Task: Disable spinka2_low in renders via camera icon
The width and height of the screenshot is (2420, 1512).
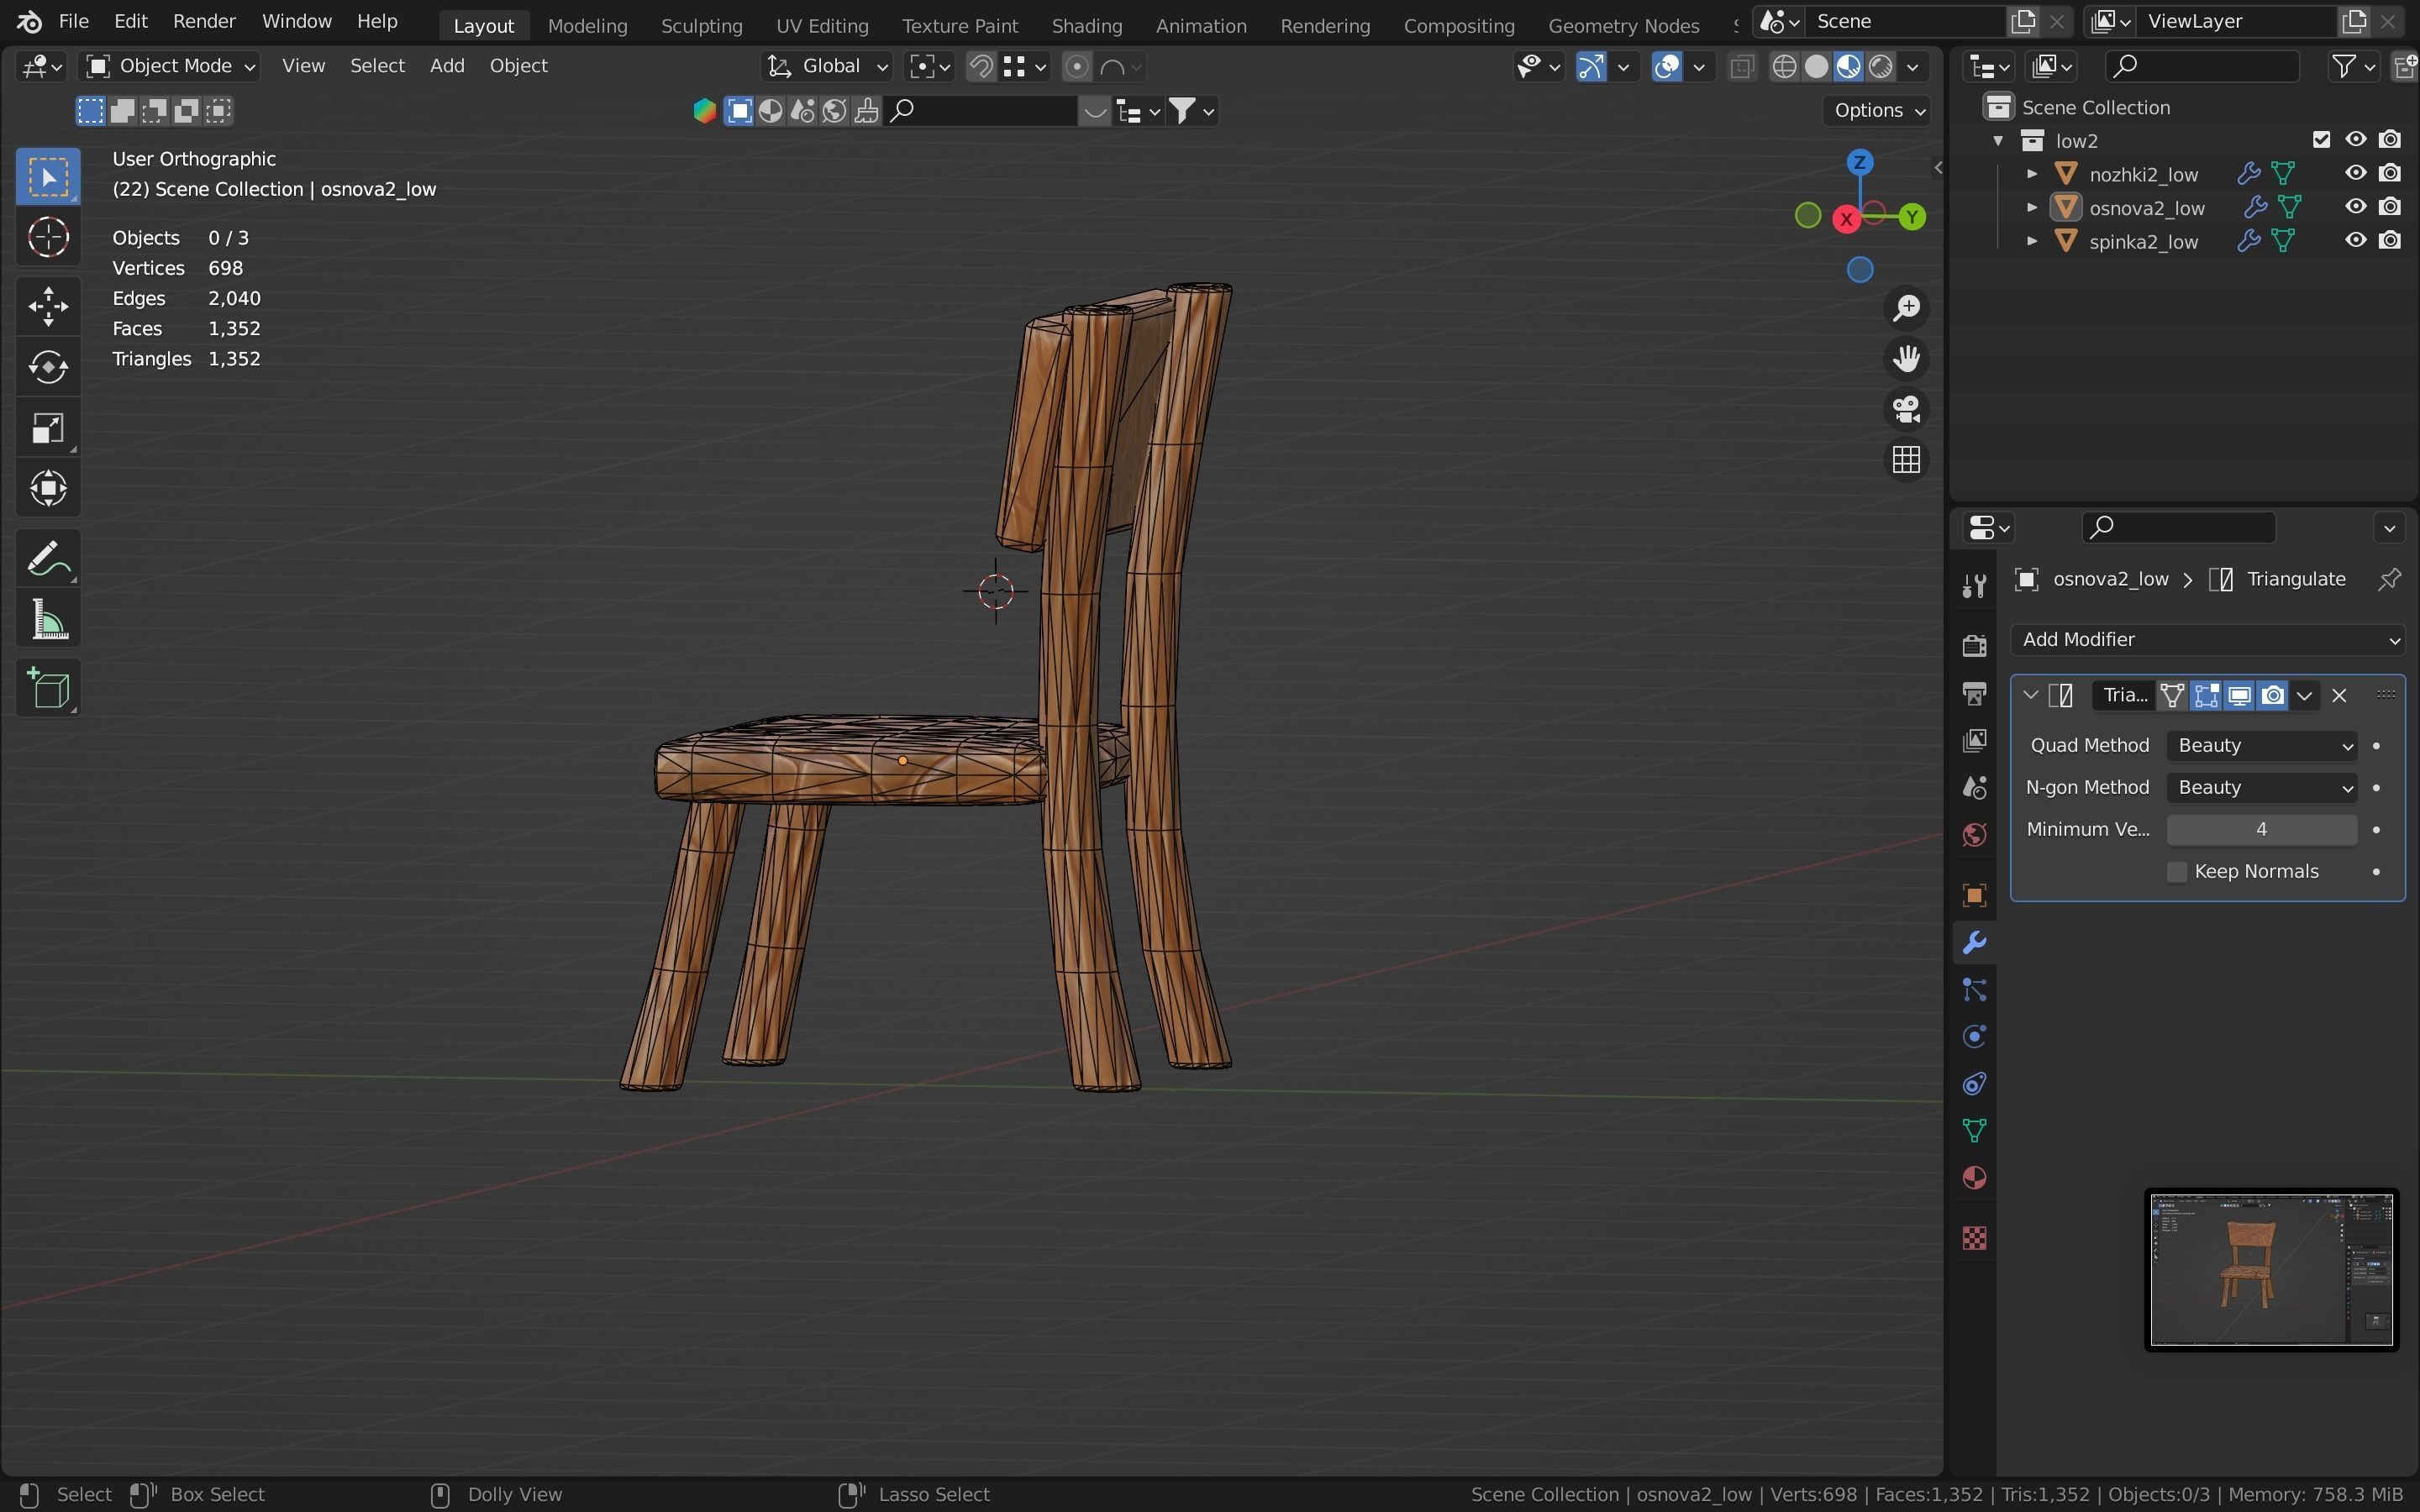Action: click(x=2390, y=240)
